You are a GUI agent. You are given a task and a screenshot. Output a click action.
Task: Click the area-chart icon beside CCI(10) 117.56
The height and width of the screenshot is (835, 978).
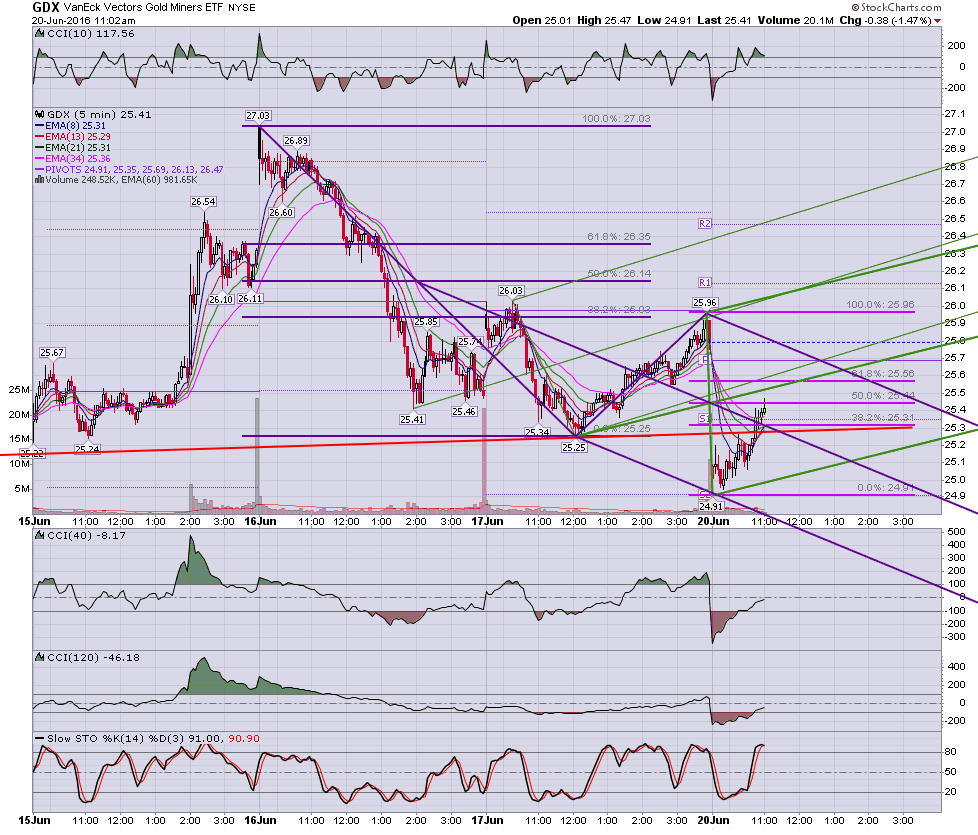41,34
